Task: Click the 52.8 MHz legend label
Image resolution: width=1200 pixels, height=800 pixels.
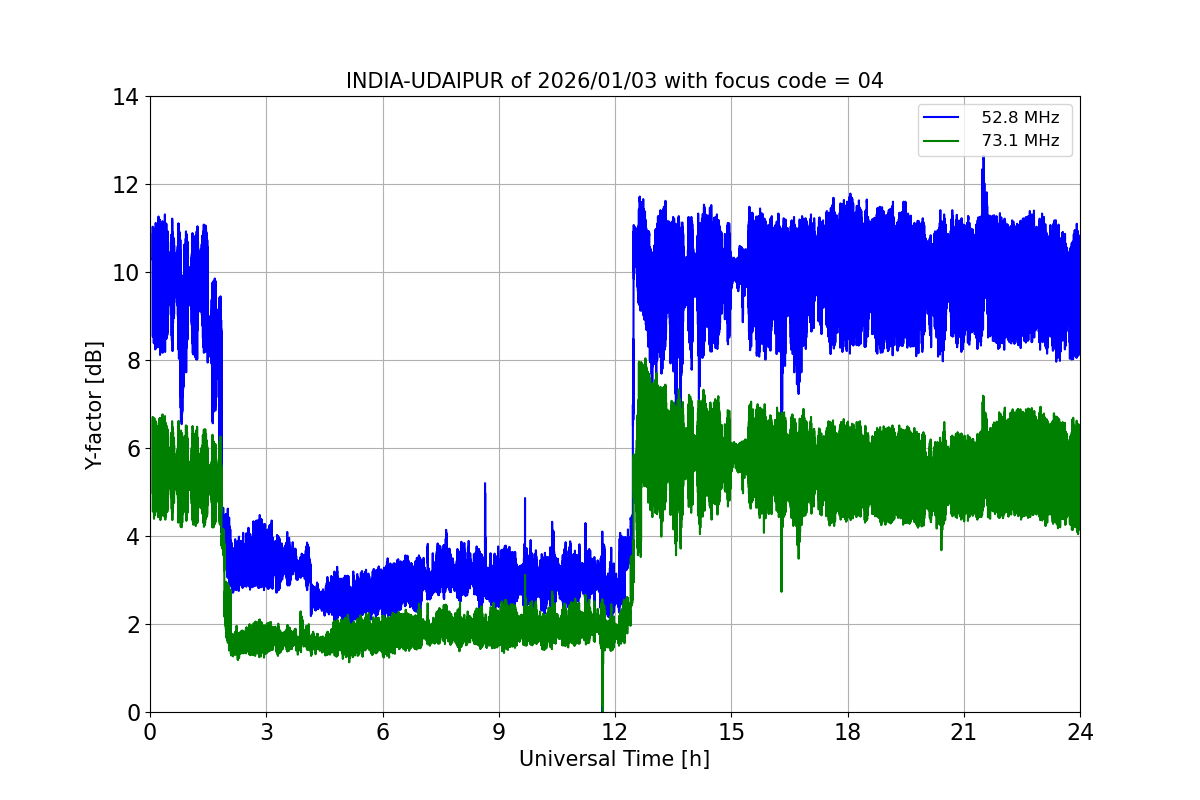Action: pyautogui.click(x=1020, y=118)
